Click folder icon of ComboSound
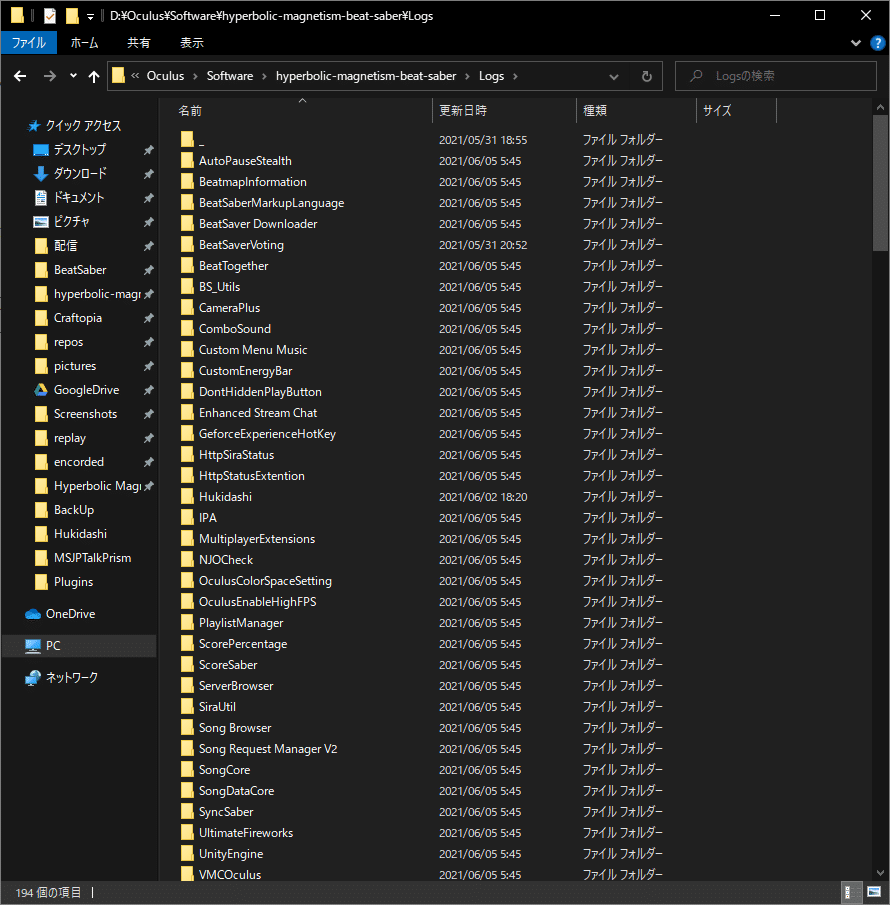The height and width of the screenshot is (905, 890). [x=187, y=328]
